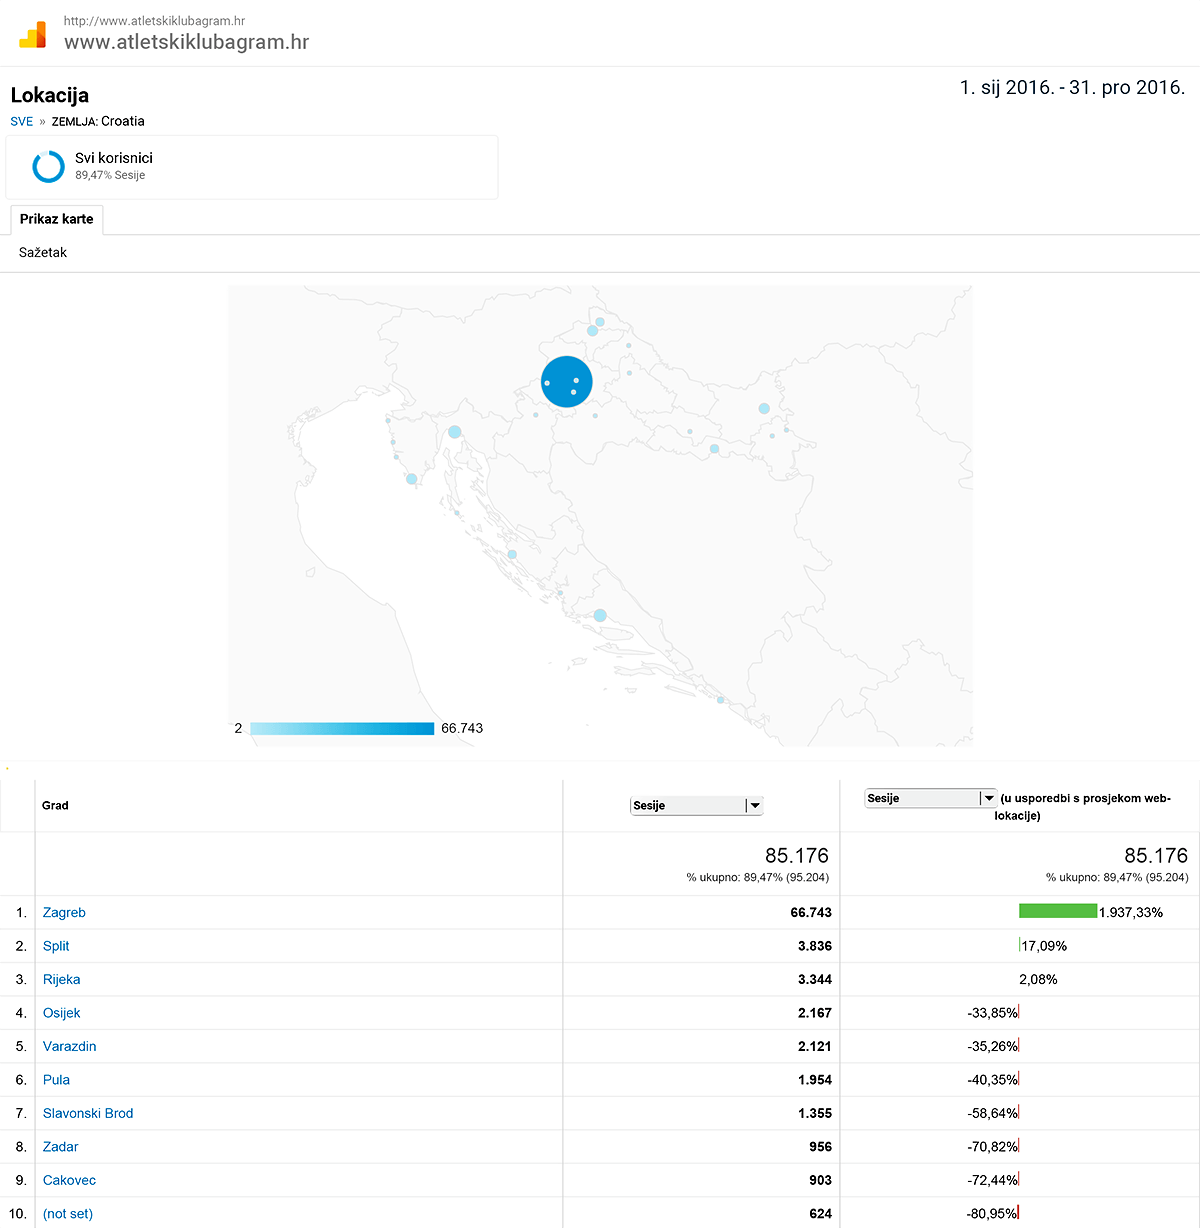Viewport: 1200px width, 1228px height.
Task: Click the green Zagreb comparison bar
Action: click(x=1057, y=911)
